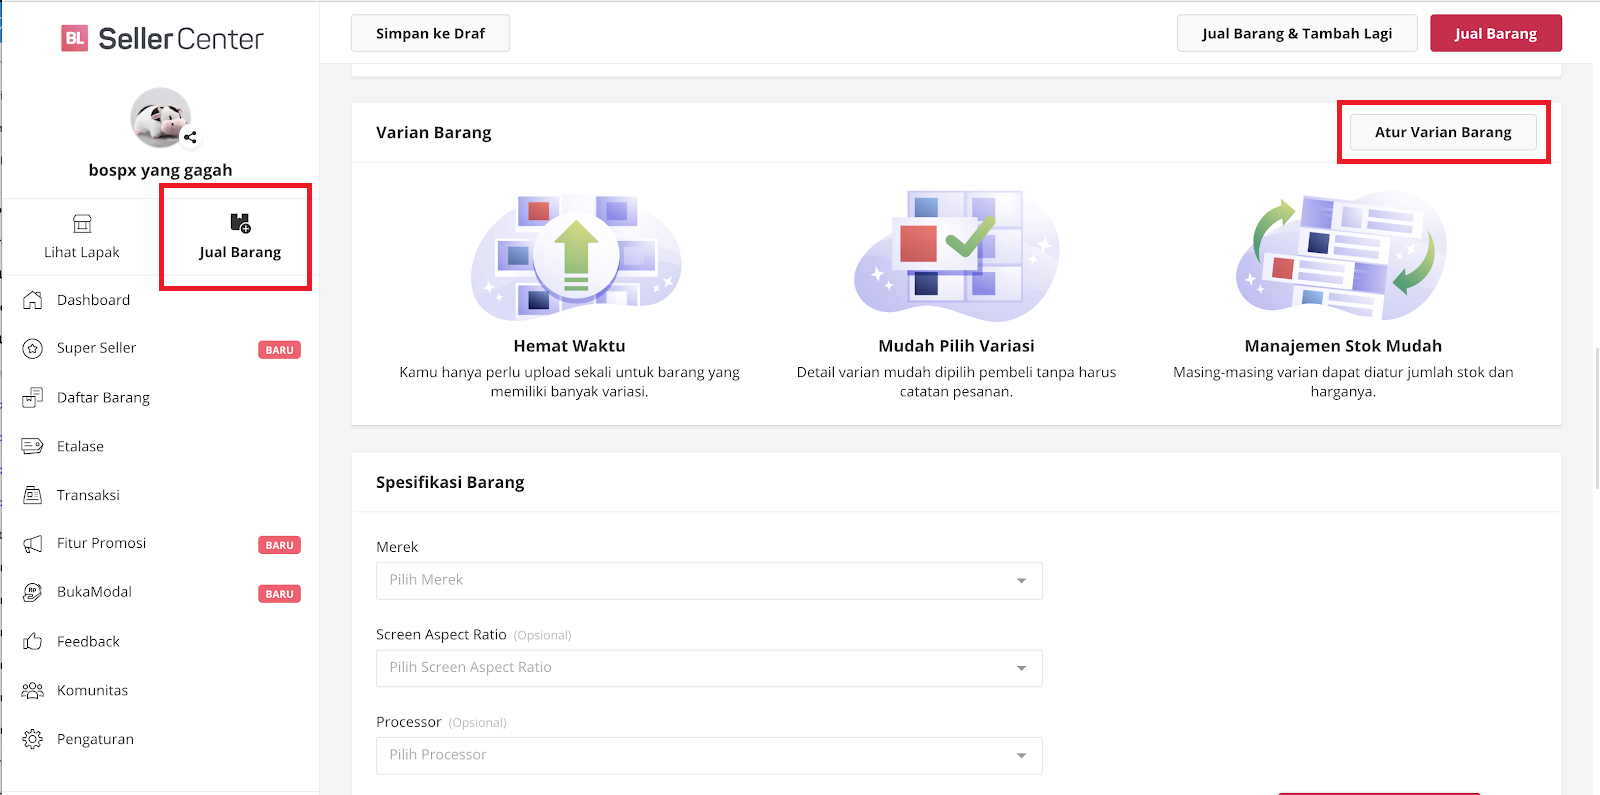The width and height of the screenshot is (1600, 795).
Task: Click the Komunitas people icon
Action: 33,690
